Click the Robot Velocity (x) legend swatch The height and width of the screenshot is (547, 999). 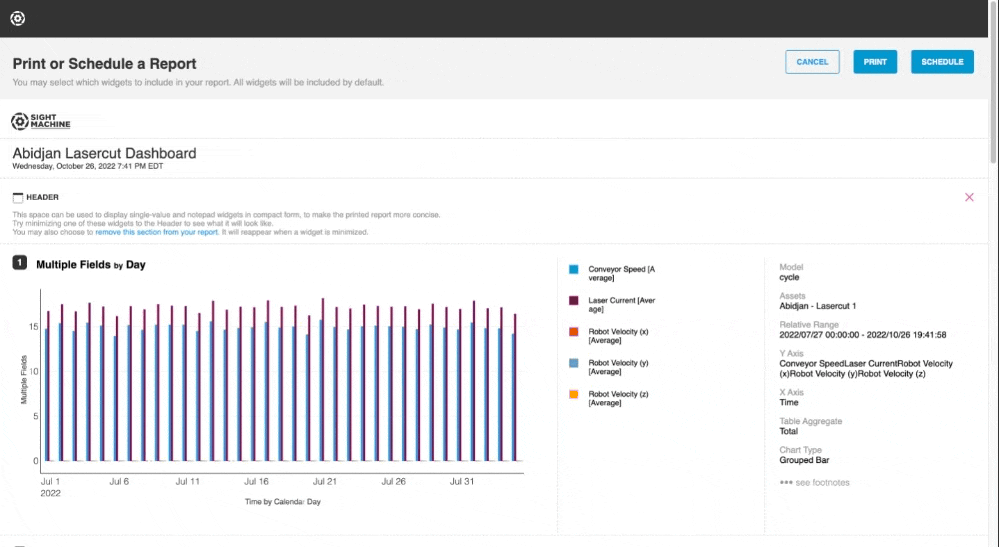[x=573, y=332]
